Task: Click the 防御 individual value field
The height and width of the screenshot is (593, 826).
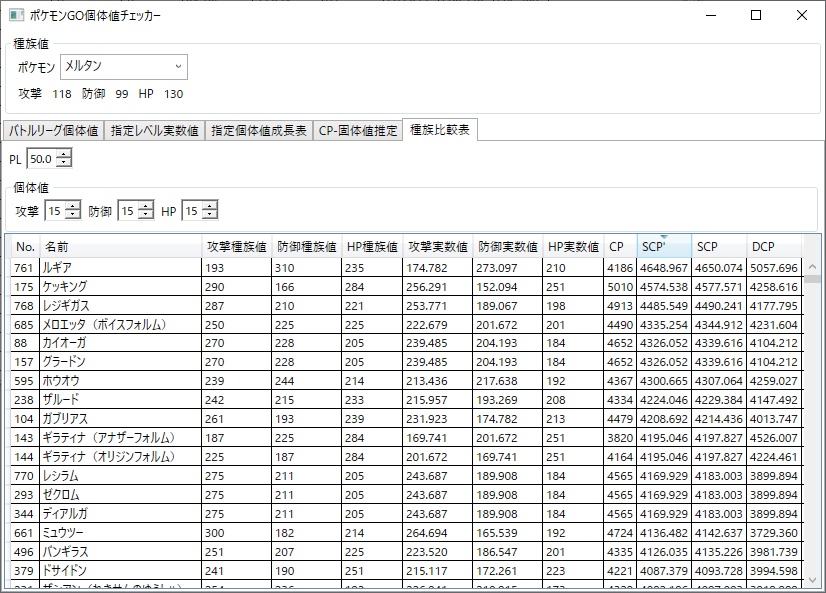Action: [x=128, y=211]
